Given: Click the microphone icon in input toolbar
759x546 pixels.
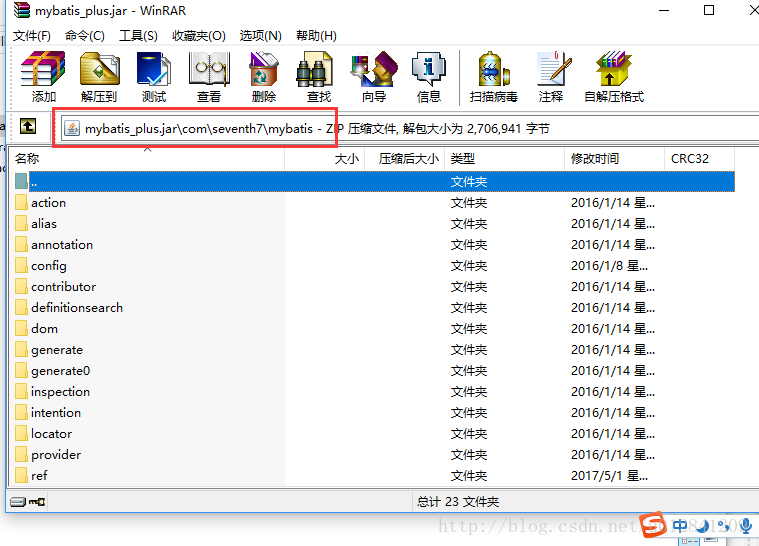Looking at the screenshot, I should pos(746,526).
